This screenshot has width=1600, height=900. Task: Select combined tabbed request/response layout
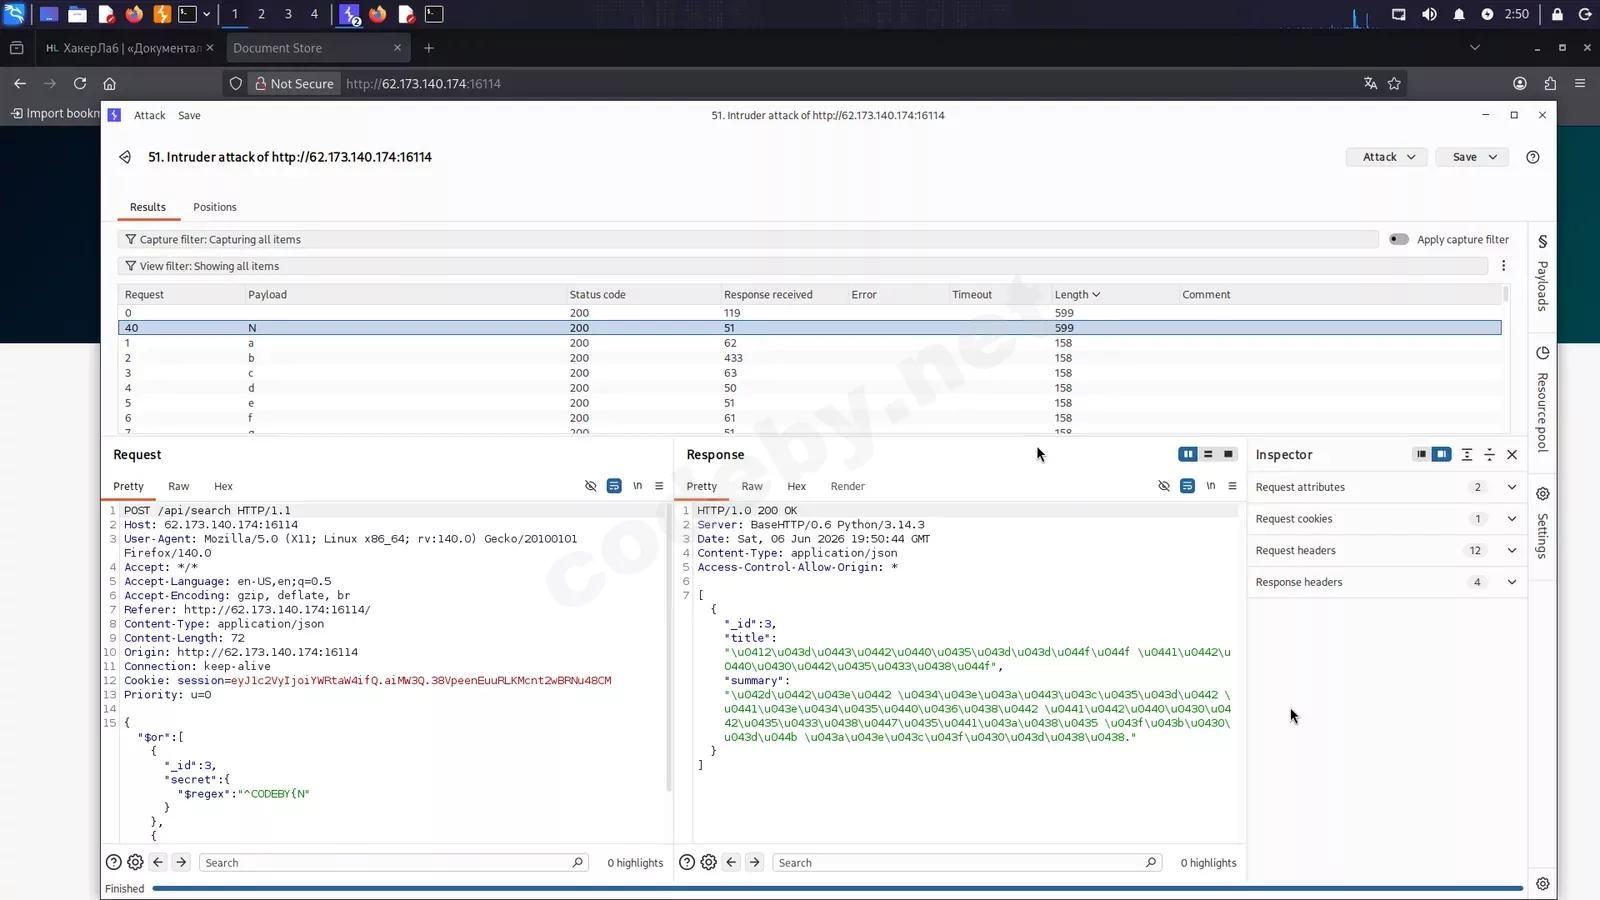point(1228,454)
